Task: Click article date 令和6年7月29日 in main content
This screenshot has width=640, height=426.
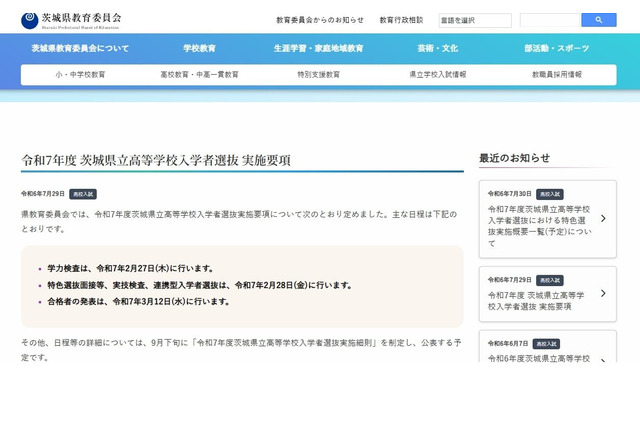Action: [x=43, y=194]
